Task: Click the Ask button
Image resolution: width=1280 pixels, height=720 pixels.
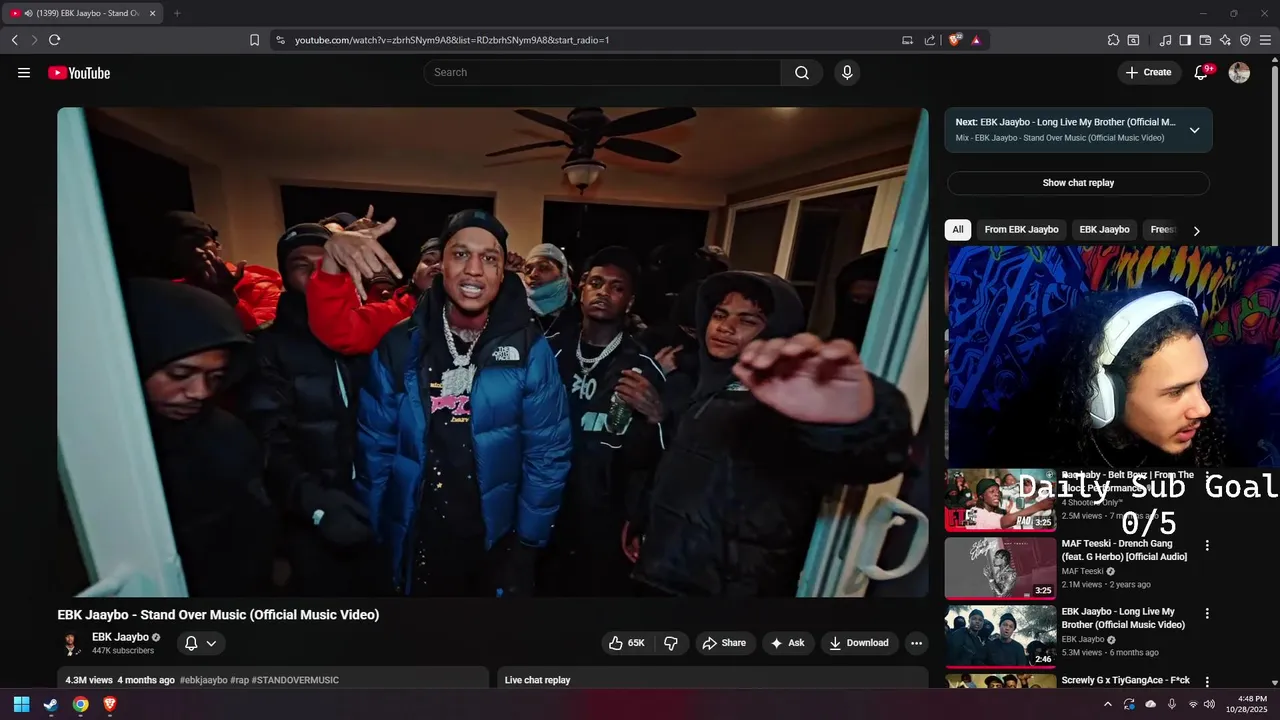Action: tap(788, 643)
